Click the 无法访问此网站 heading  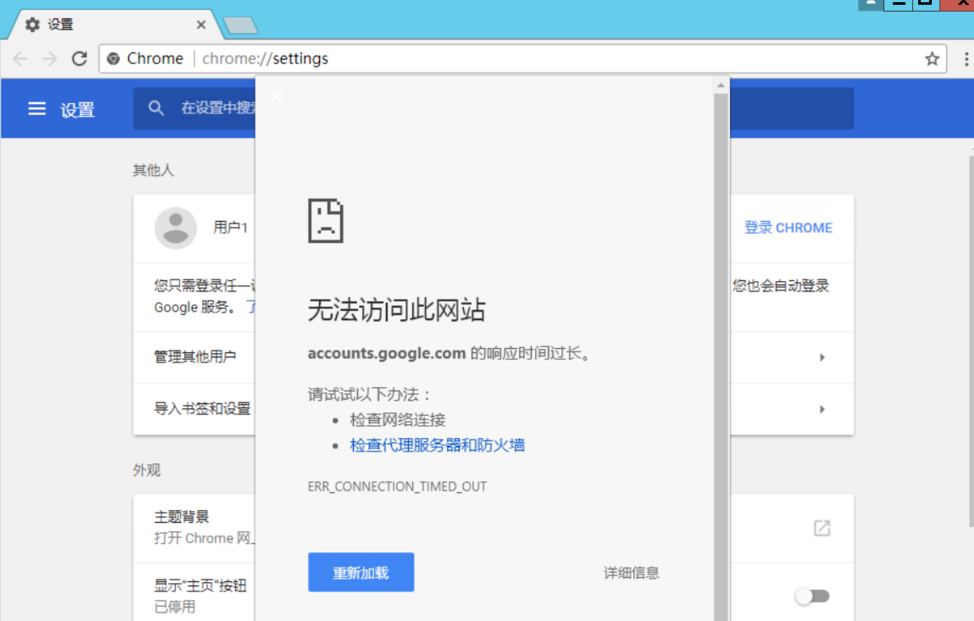point(396,309)
